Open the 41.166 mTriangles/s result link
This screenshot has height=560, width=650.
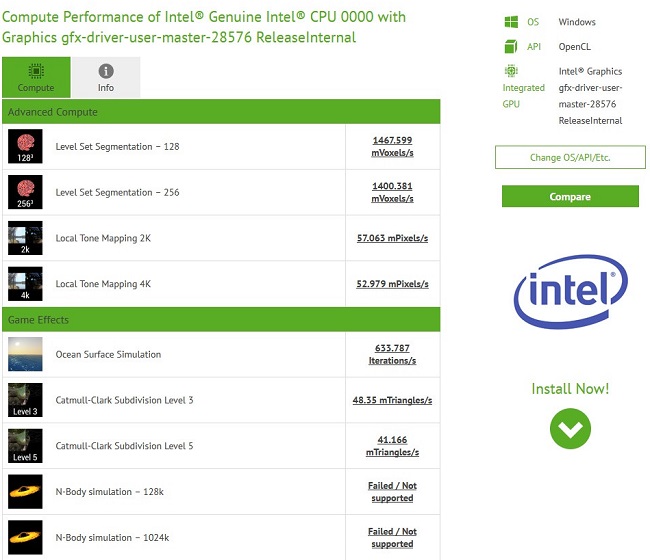pyautogui.click(x=392, y=446)
